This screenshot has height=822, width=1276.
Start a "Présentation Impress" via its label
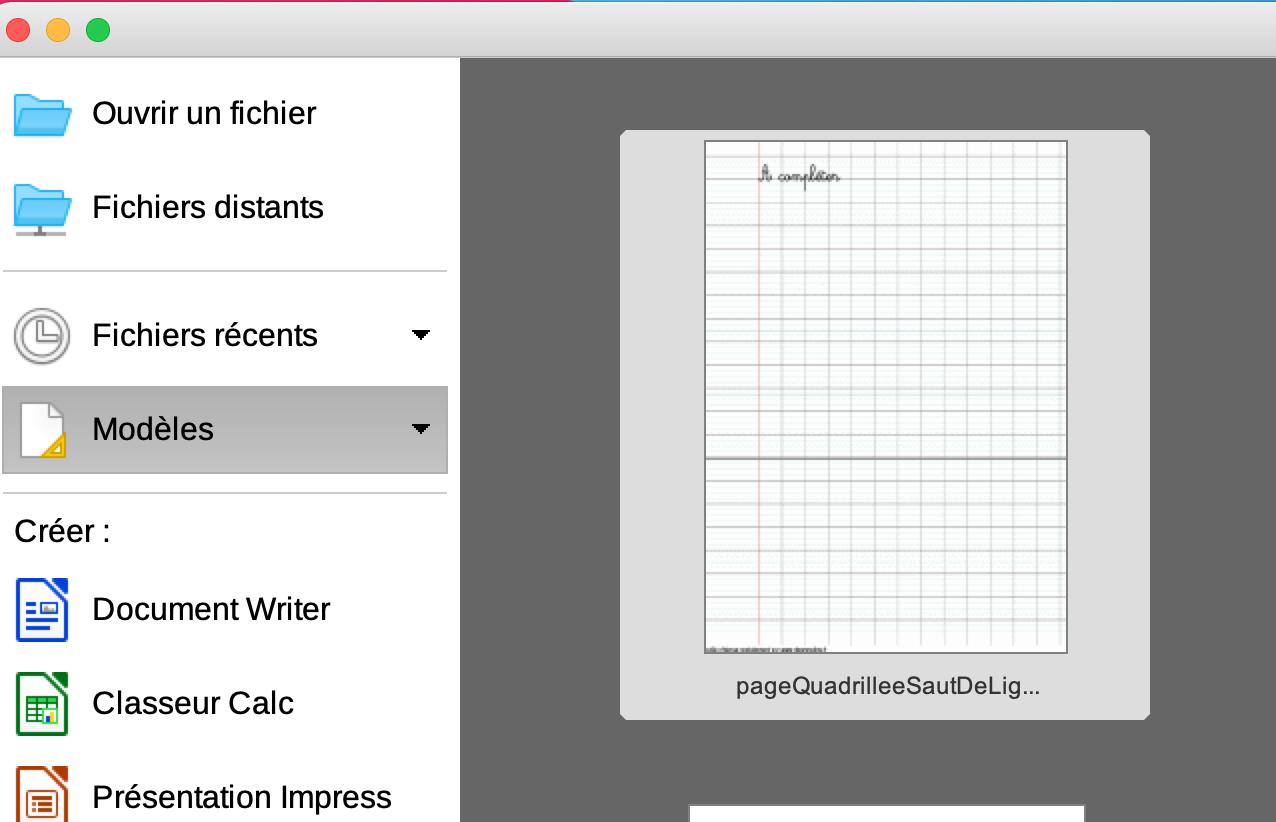click(242, 797)
